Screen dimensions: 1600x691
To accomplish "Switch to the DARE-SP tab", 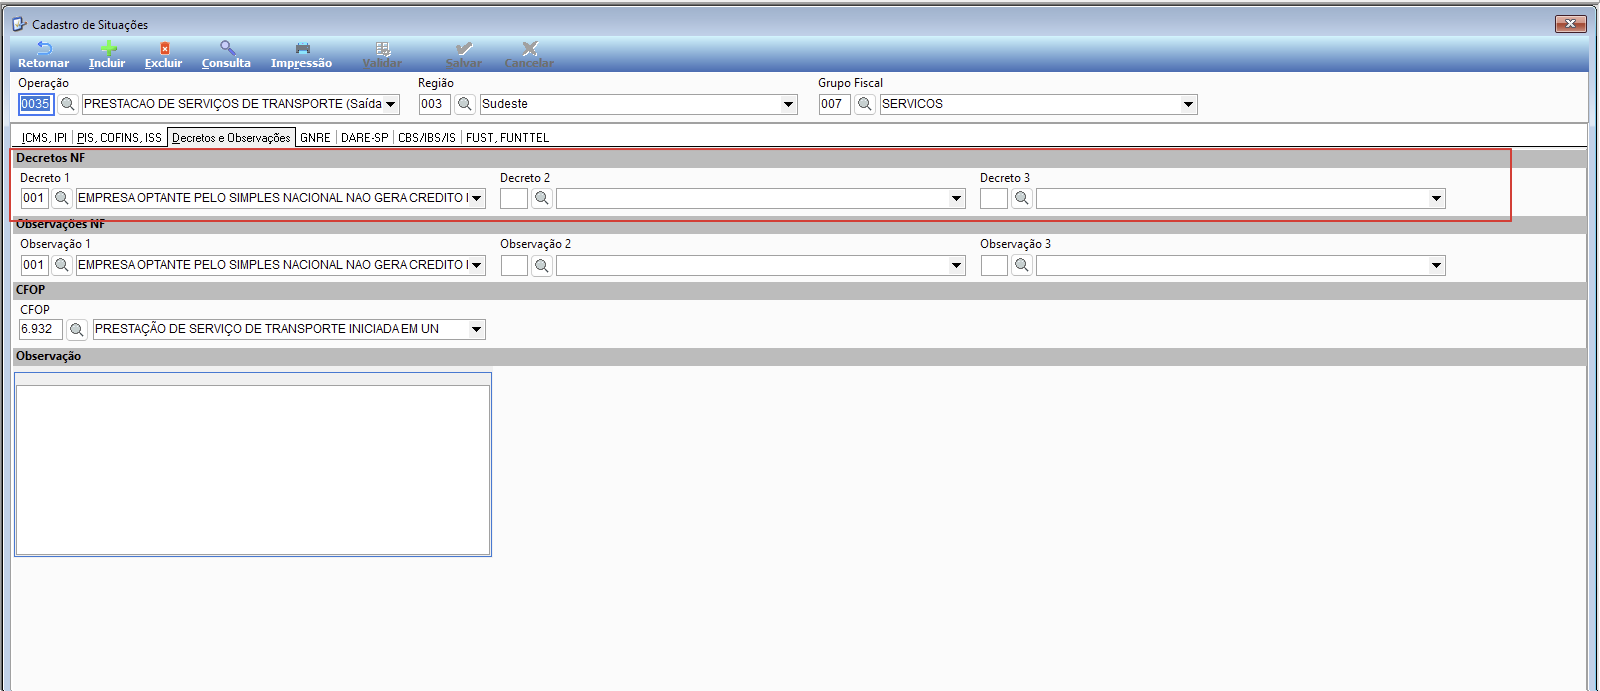I will click(x=364, y=138).
